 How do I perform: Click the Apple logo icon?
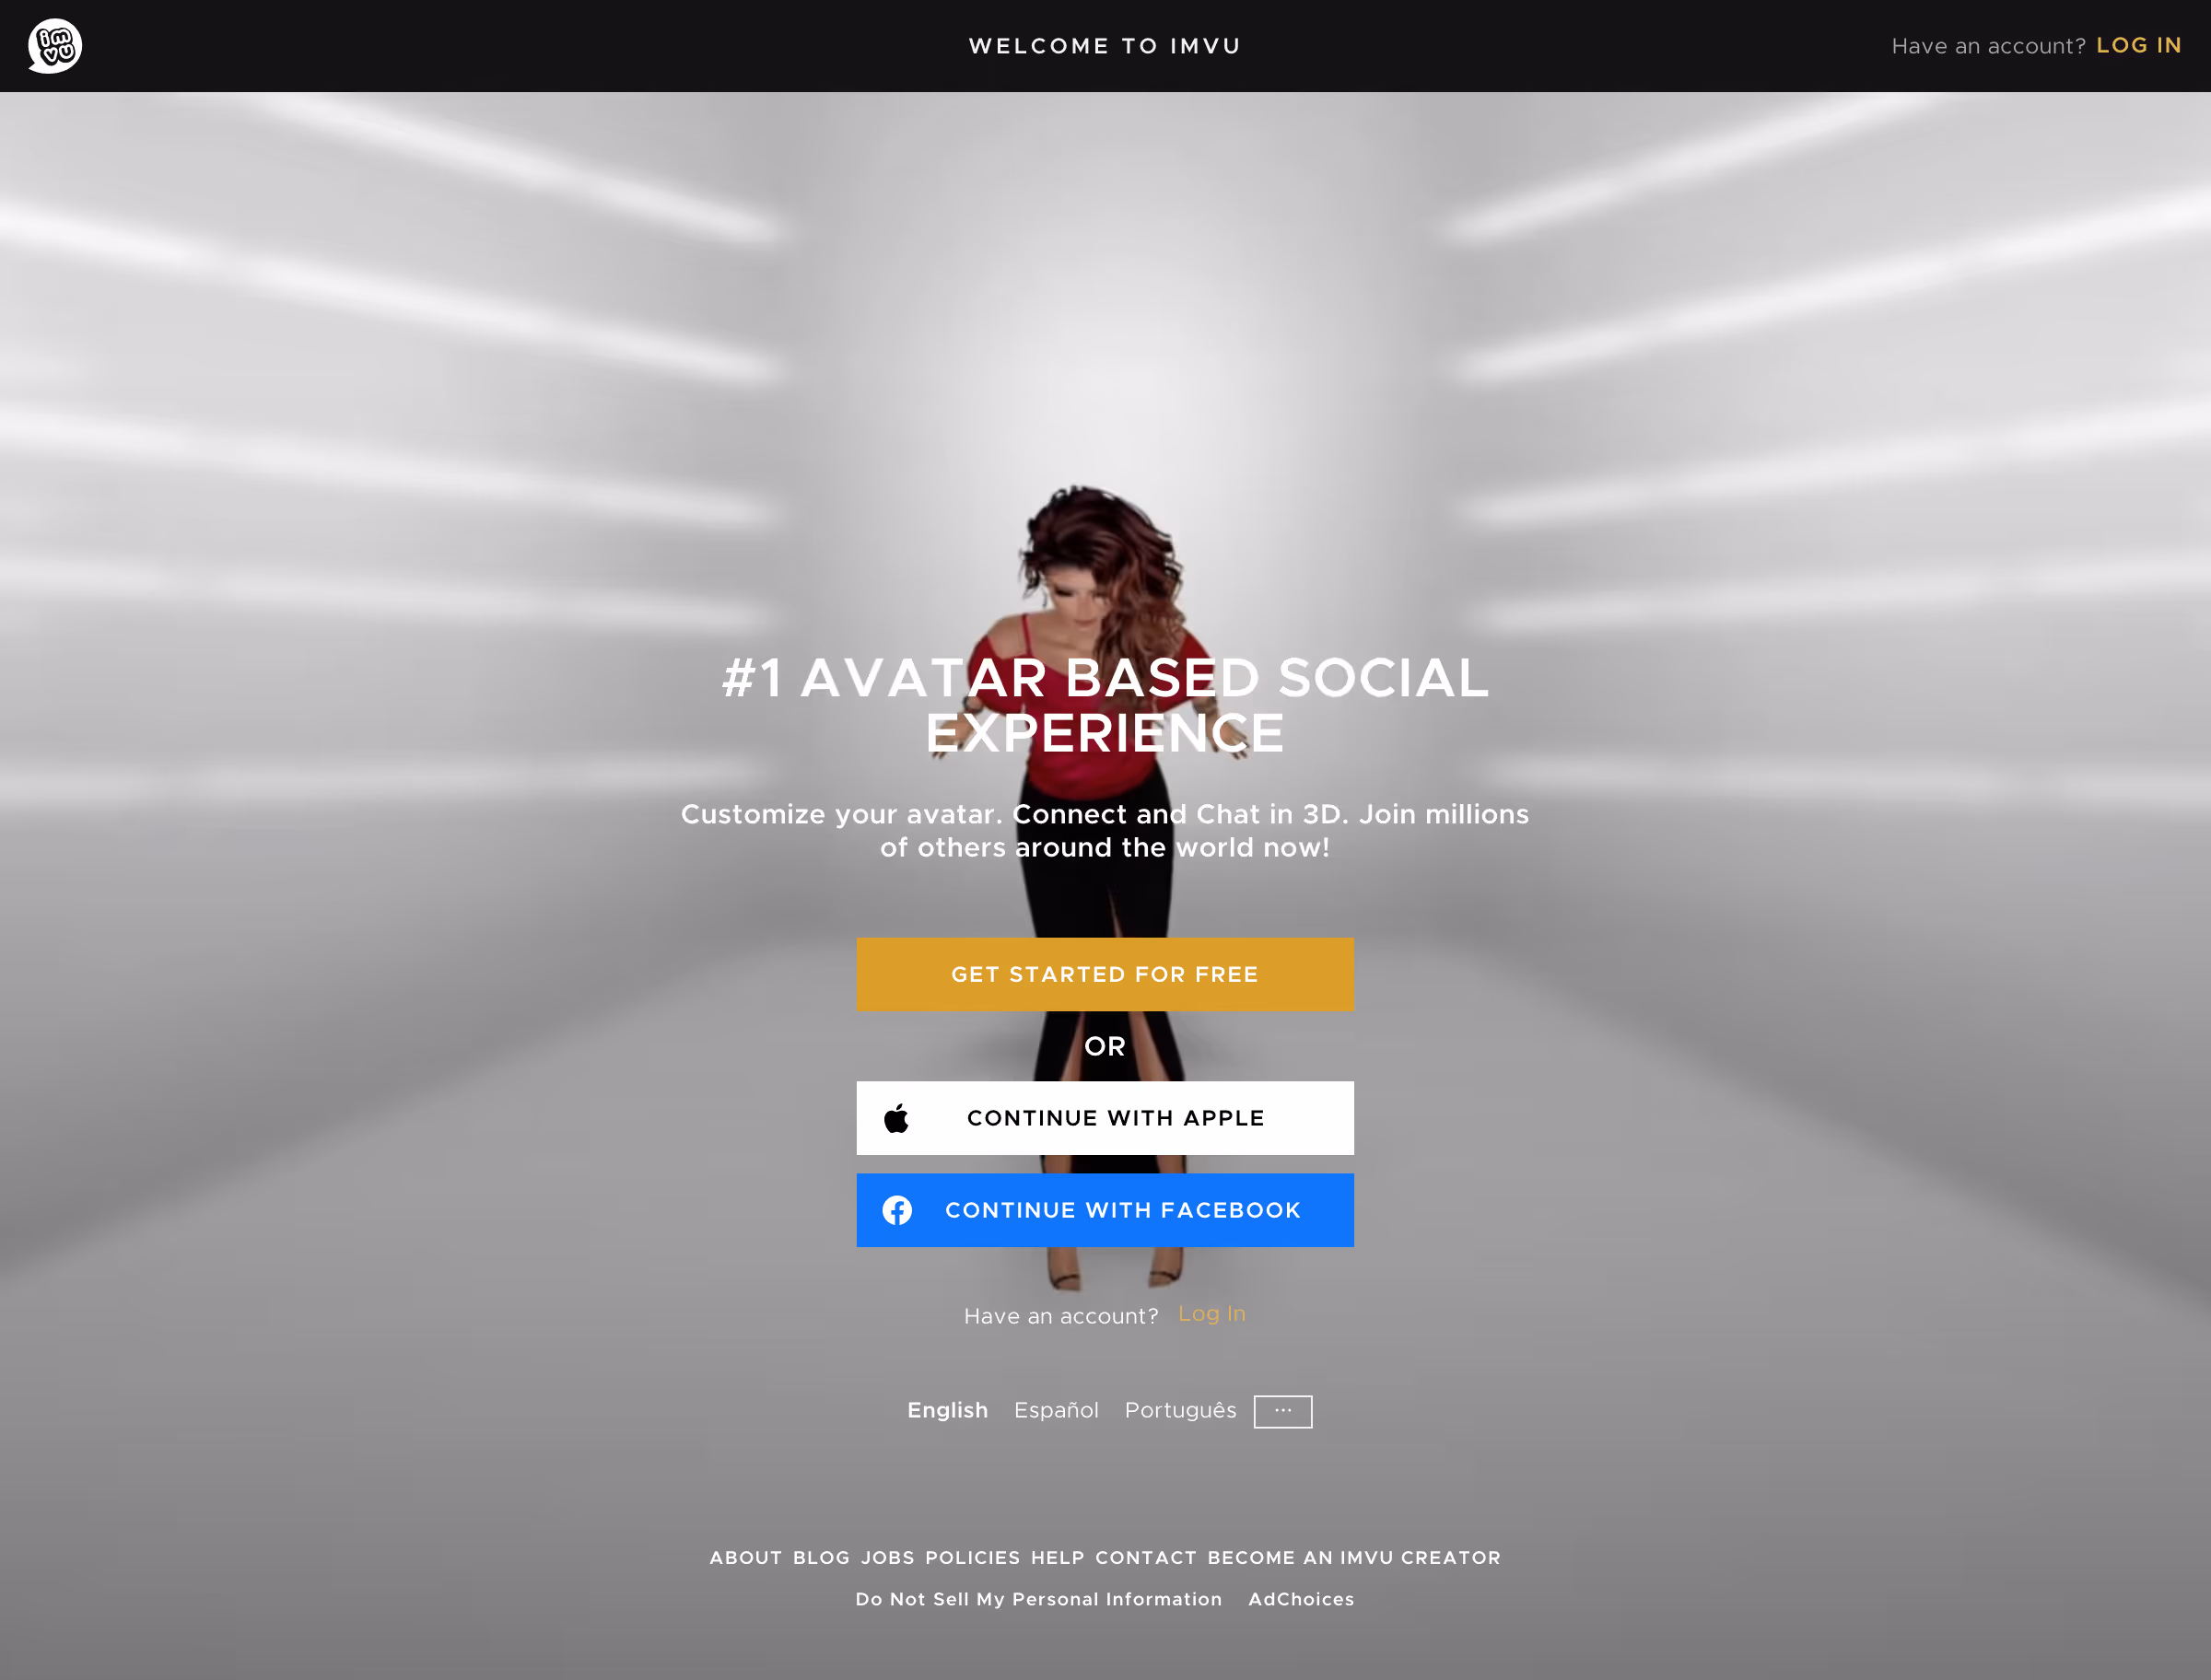(897, 1118)
